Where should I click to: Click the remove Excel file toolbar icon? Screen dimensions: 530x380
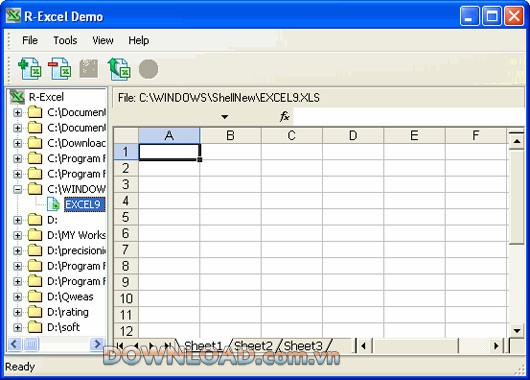60,69
